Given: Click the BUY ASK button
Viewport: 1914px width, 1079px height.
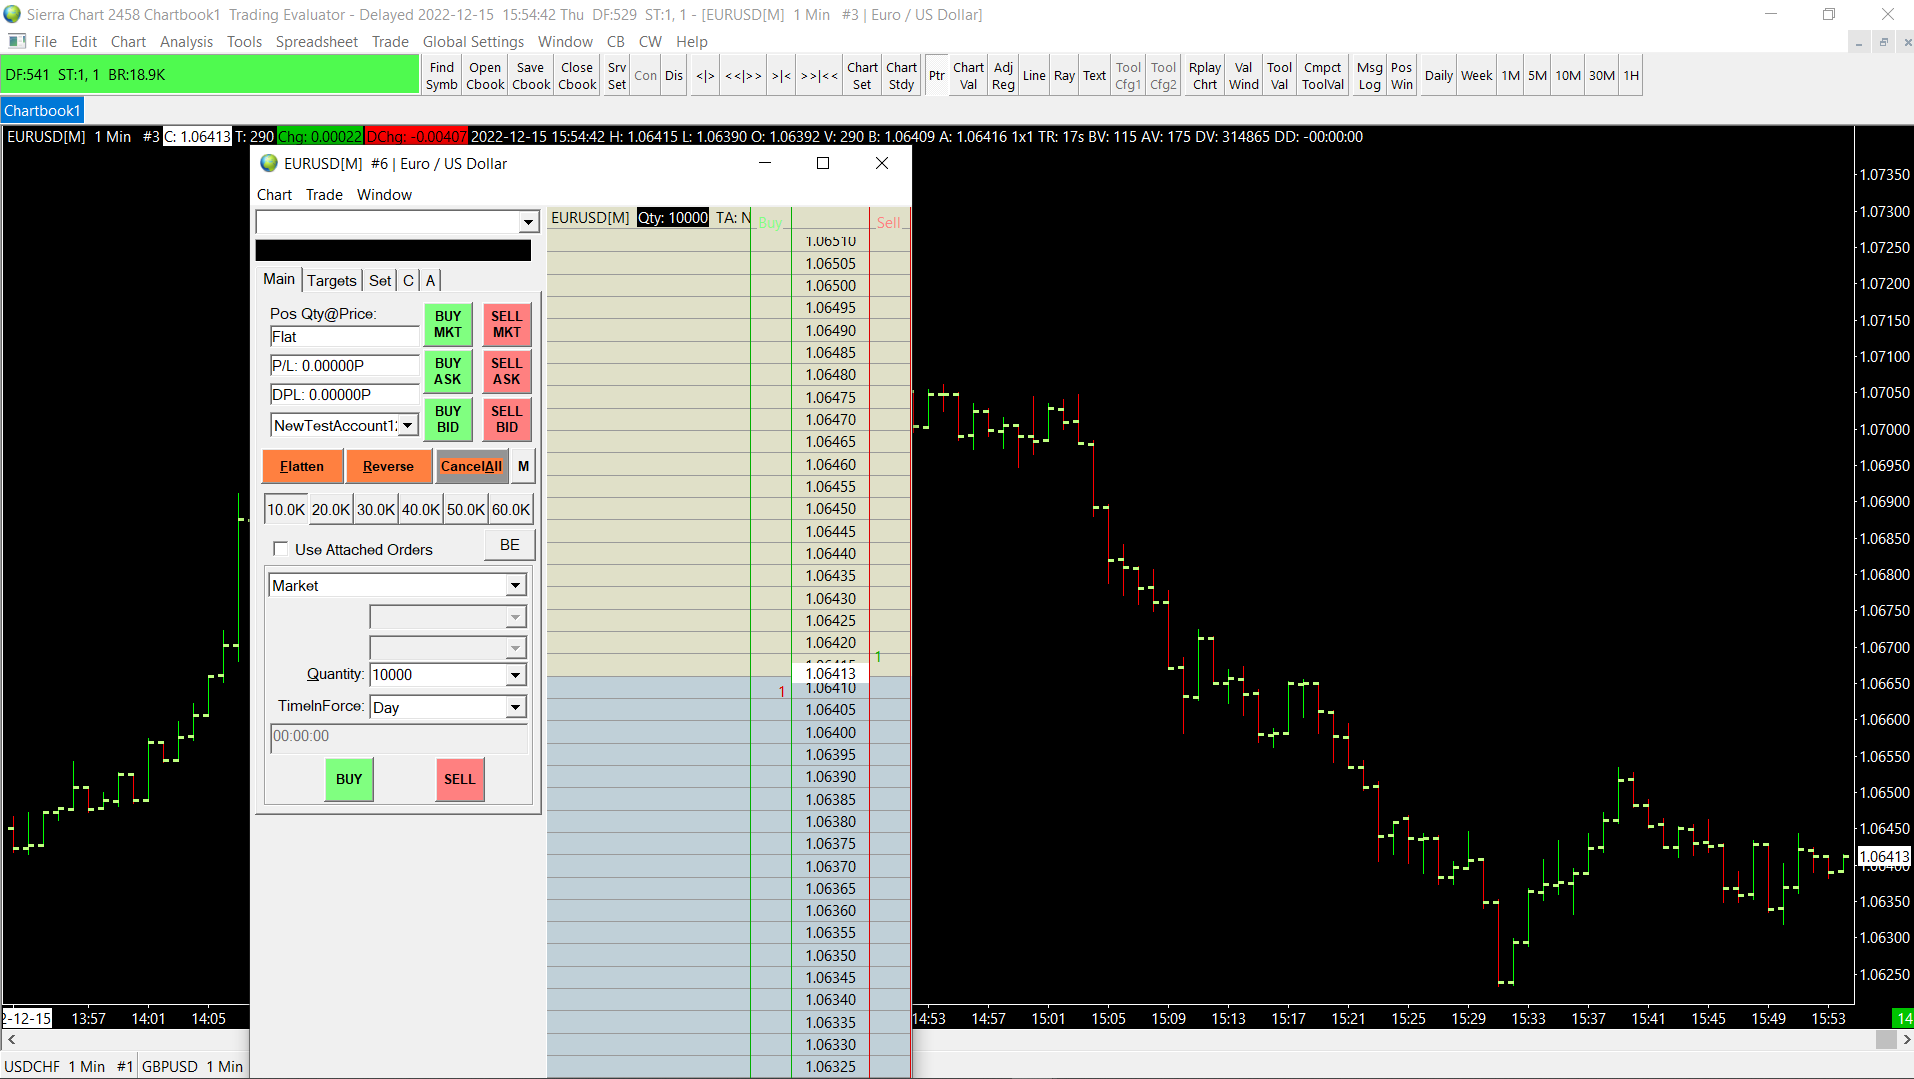Looking at the screenshot, I should click(x=448, y=371).
